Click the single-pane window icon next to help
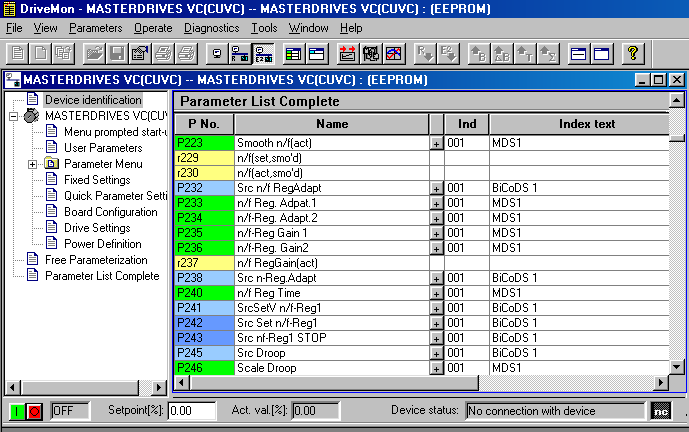 602,54
